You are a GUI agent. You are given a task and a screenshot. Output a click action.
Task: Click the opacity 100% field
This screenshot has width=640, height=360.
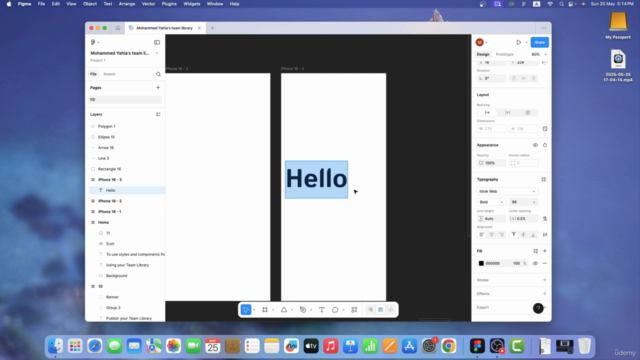pos(491,163)
